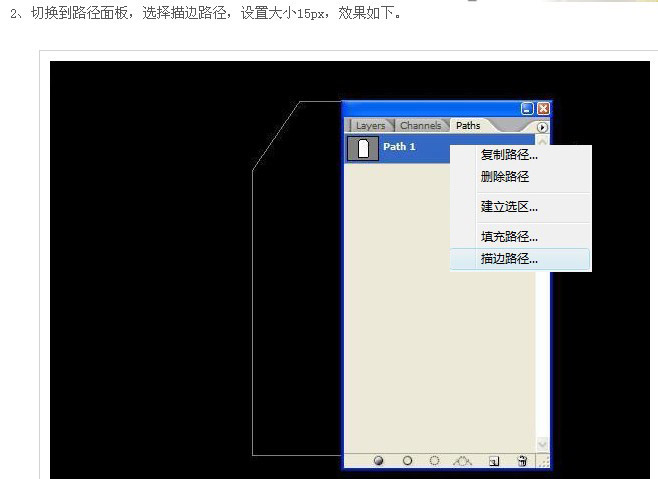Click make work path from selection icon

[x=463, y=461]
